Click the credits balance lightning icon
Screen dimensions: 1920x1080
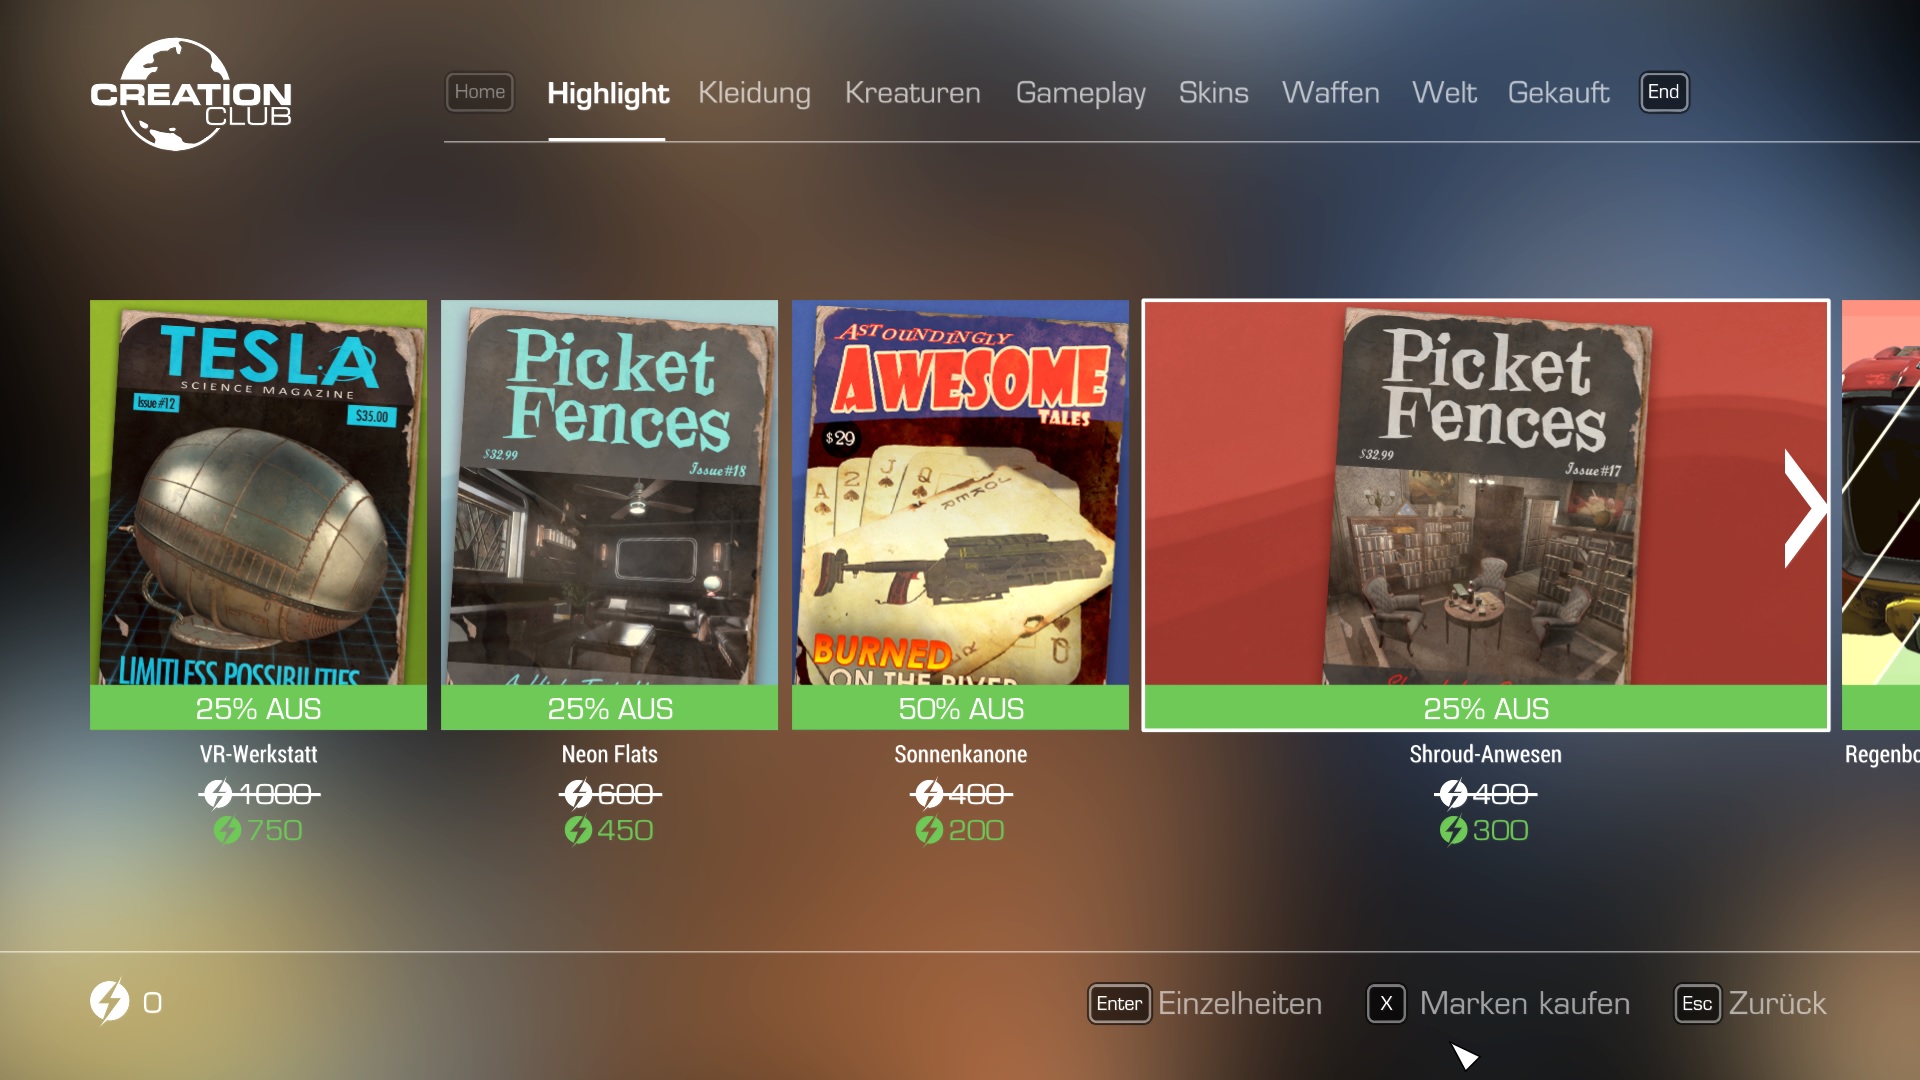(110, 1001)
